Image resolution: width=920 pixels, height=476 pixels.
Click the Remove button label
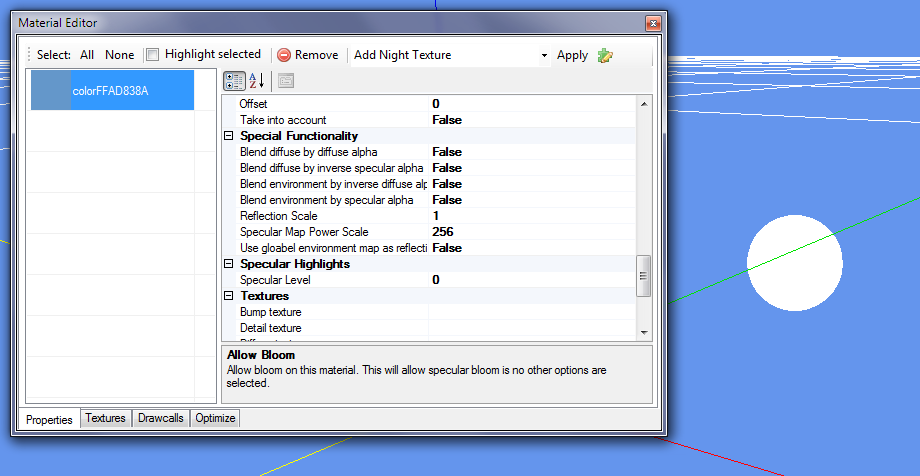[316, 55]
